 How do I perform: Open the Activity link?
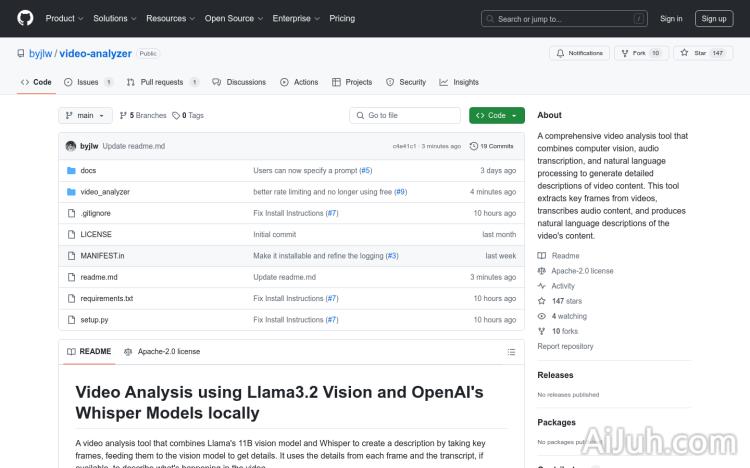[556, 286]
